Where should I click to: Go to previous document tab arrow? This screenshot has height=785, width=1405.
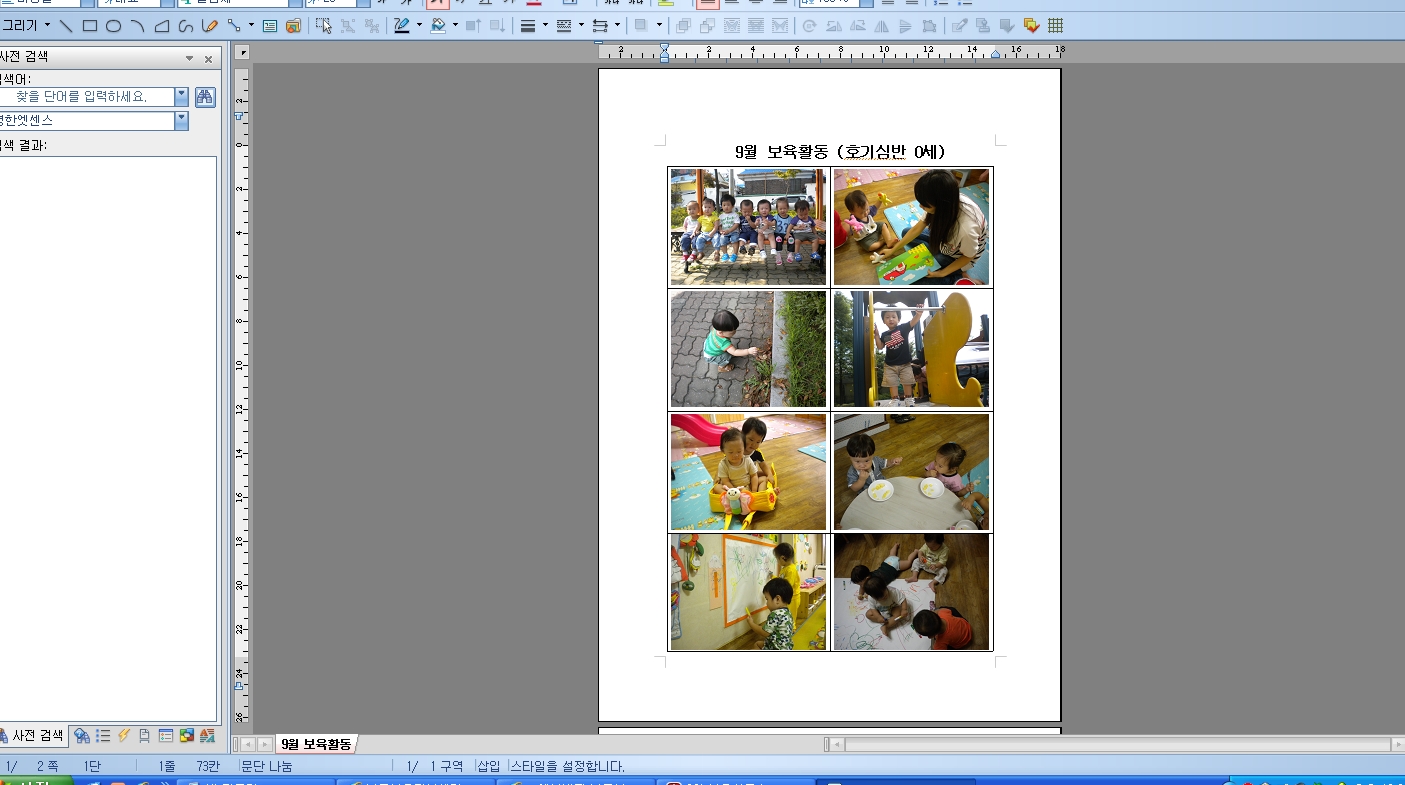[248, 744]
